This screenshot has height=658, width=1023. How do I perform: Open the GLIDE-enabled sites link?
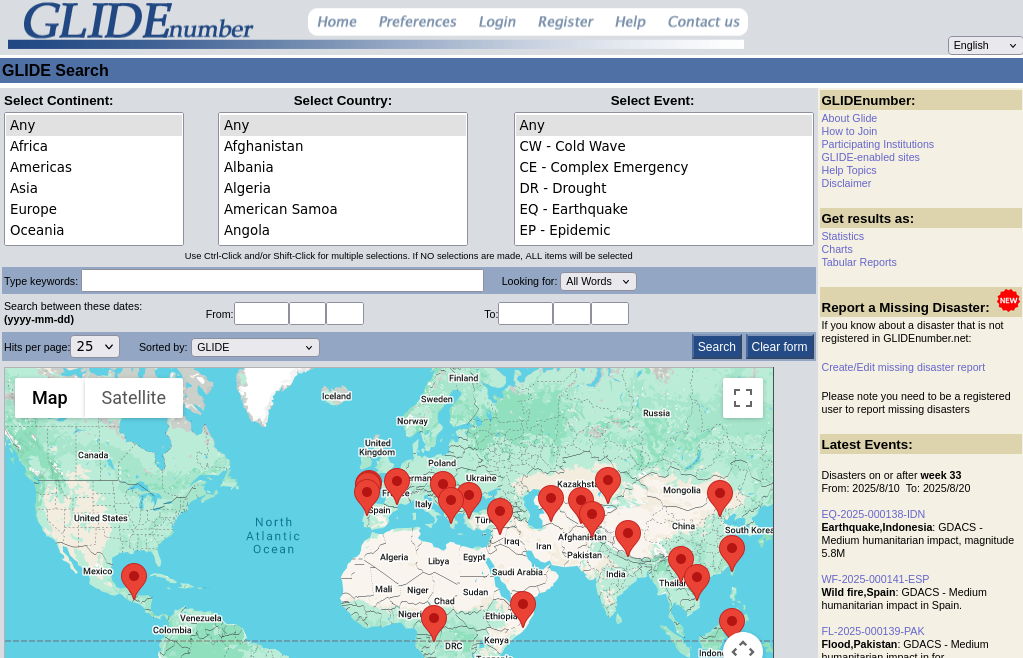click(870, 157)
